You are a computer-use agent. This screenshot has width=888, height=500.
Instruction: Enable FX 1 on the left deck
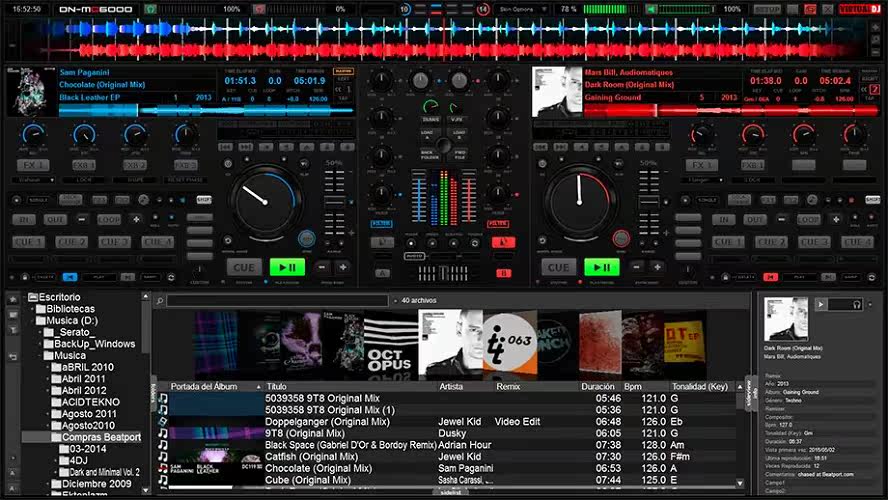click(x=33, y=165)
